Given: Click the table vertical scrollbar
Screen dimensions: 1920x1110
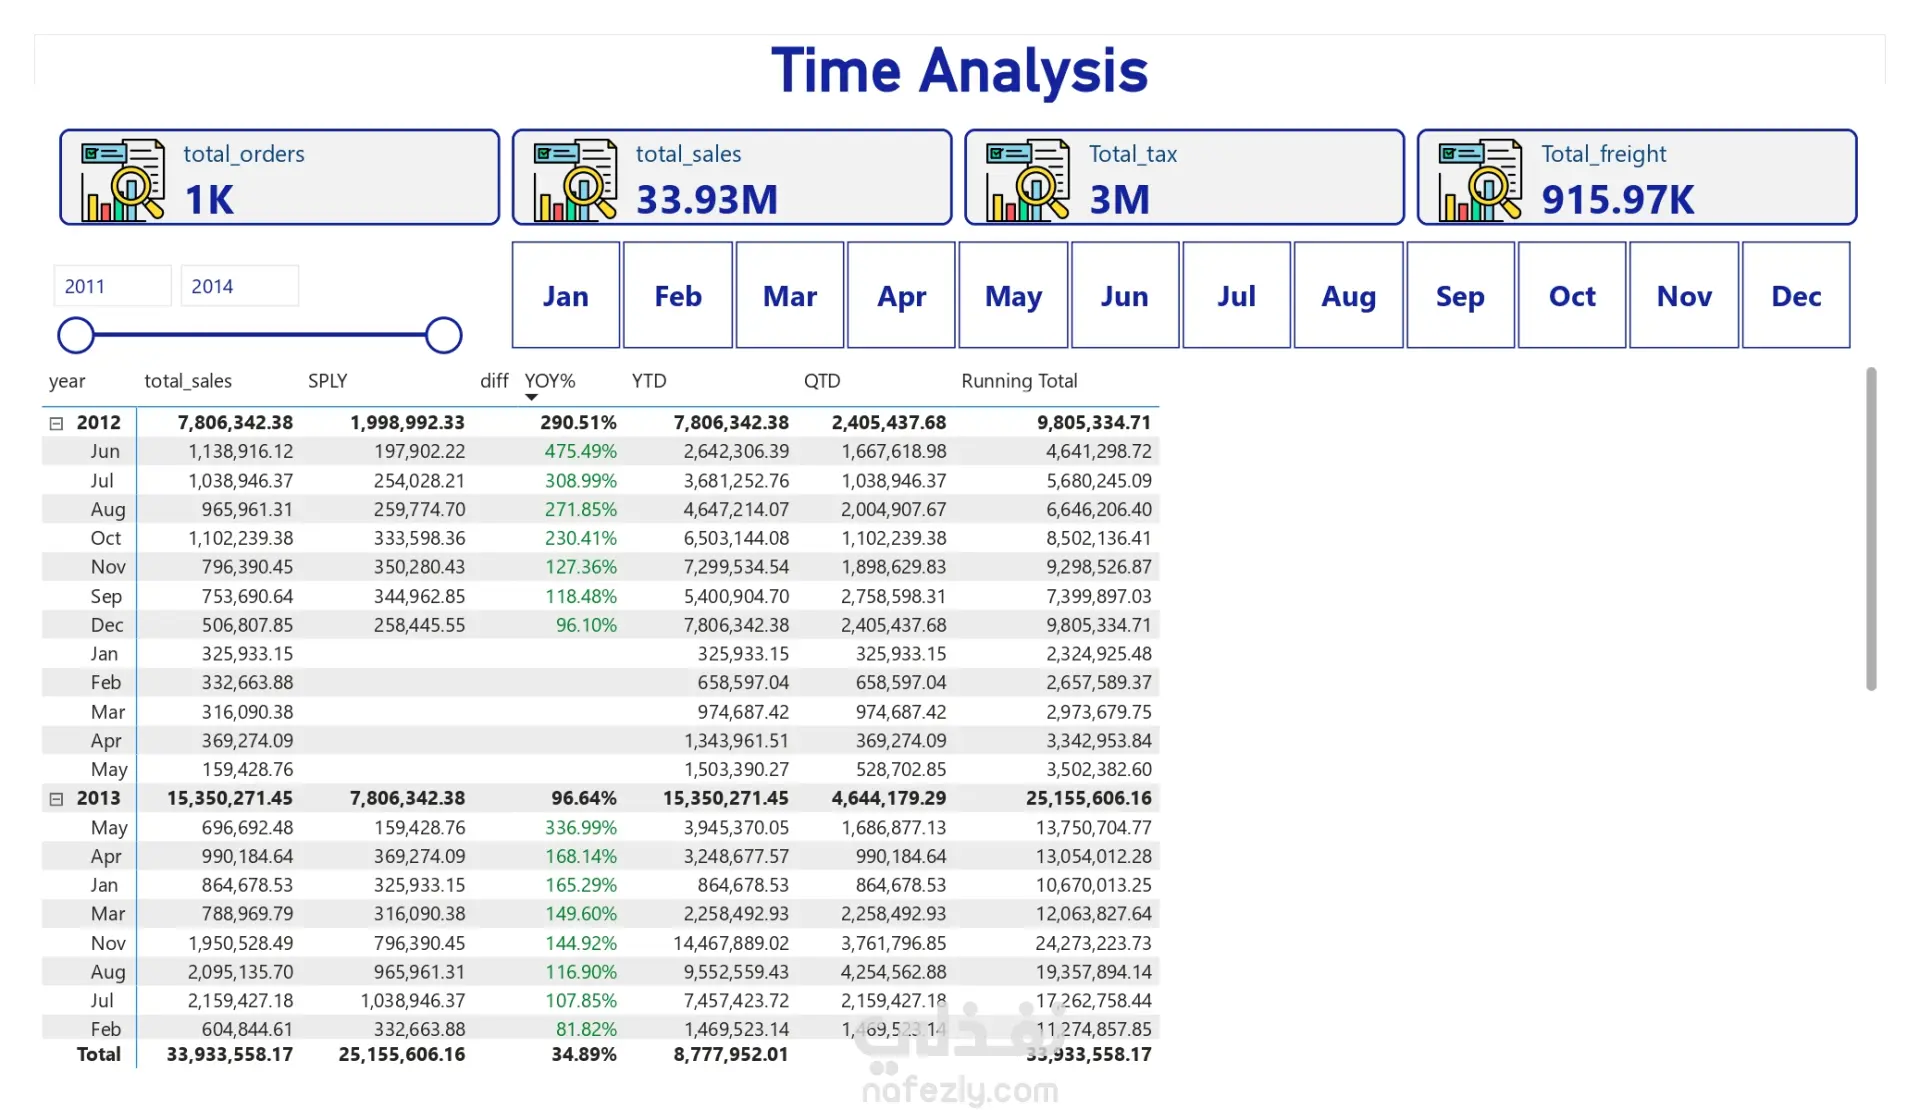Looking at the screenshot, I should pos(1870,528).
